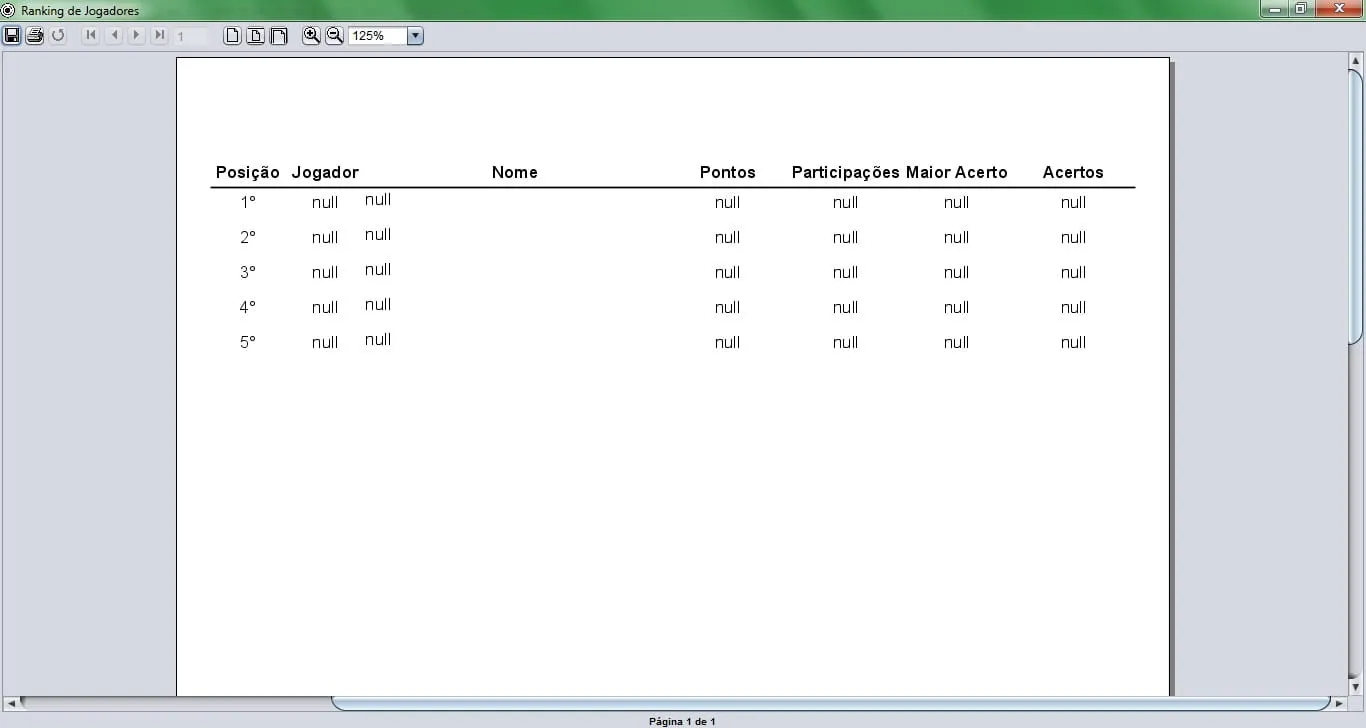Click the "Jogador" column header
Viewport: 1366px width, 728px height.
tap(325, 172)
